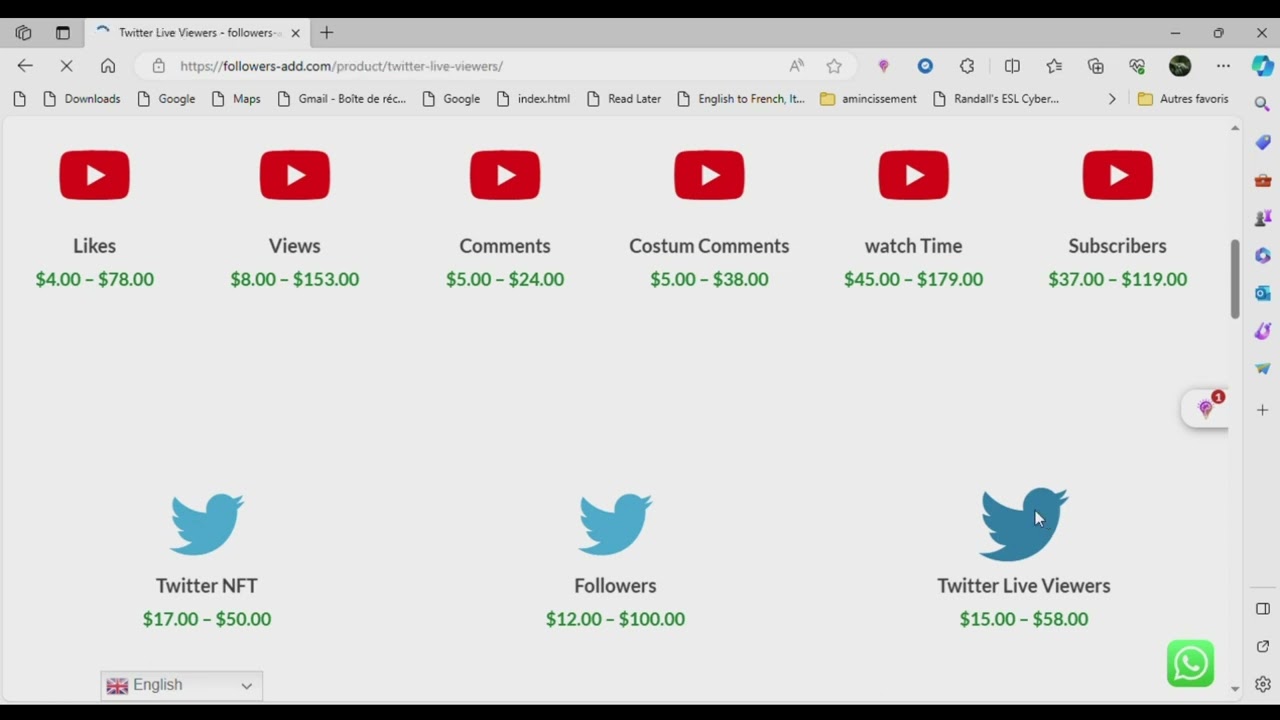
Task: Go back with the browser back arrow
Action: (25, 66)
